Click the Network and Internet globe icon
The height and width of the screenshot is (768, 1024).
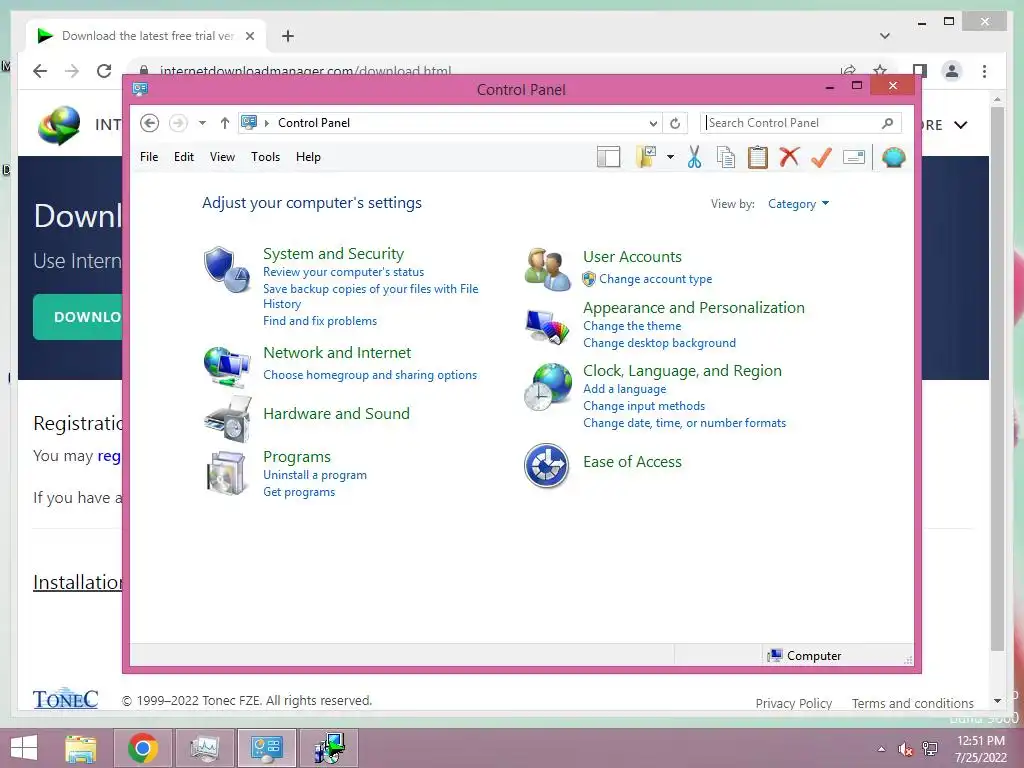pyautogui.click(x=226, y=366)
